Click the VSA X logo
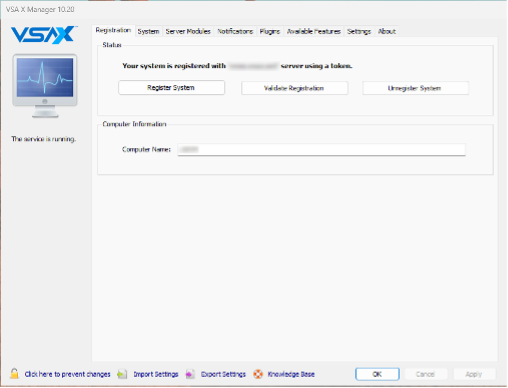Image resolution: width=508 pixels, height=388 pixels. (x=44, y=35)
